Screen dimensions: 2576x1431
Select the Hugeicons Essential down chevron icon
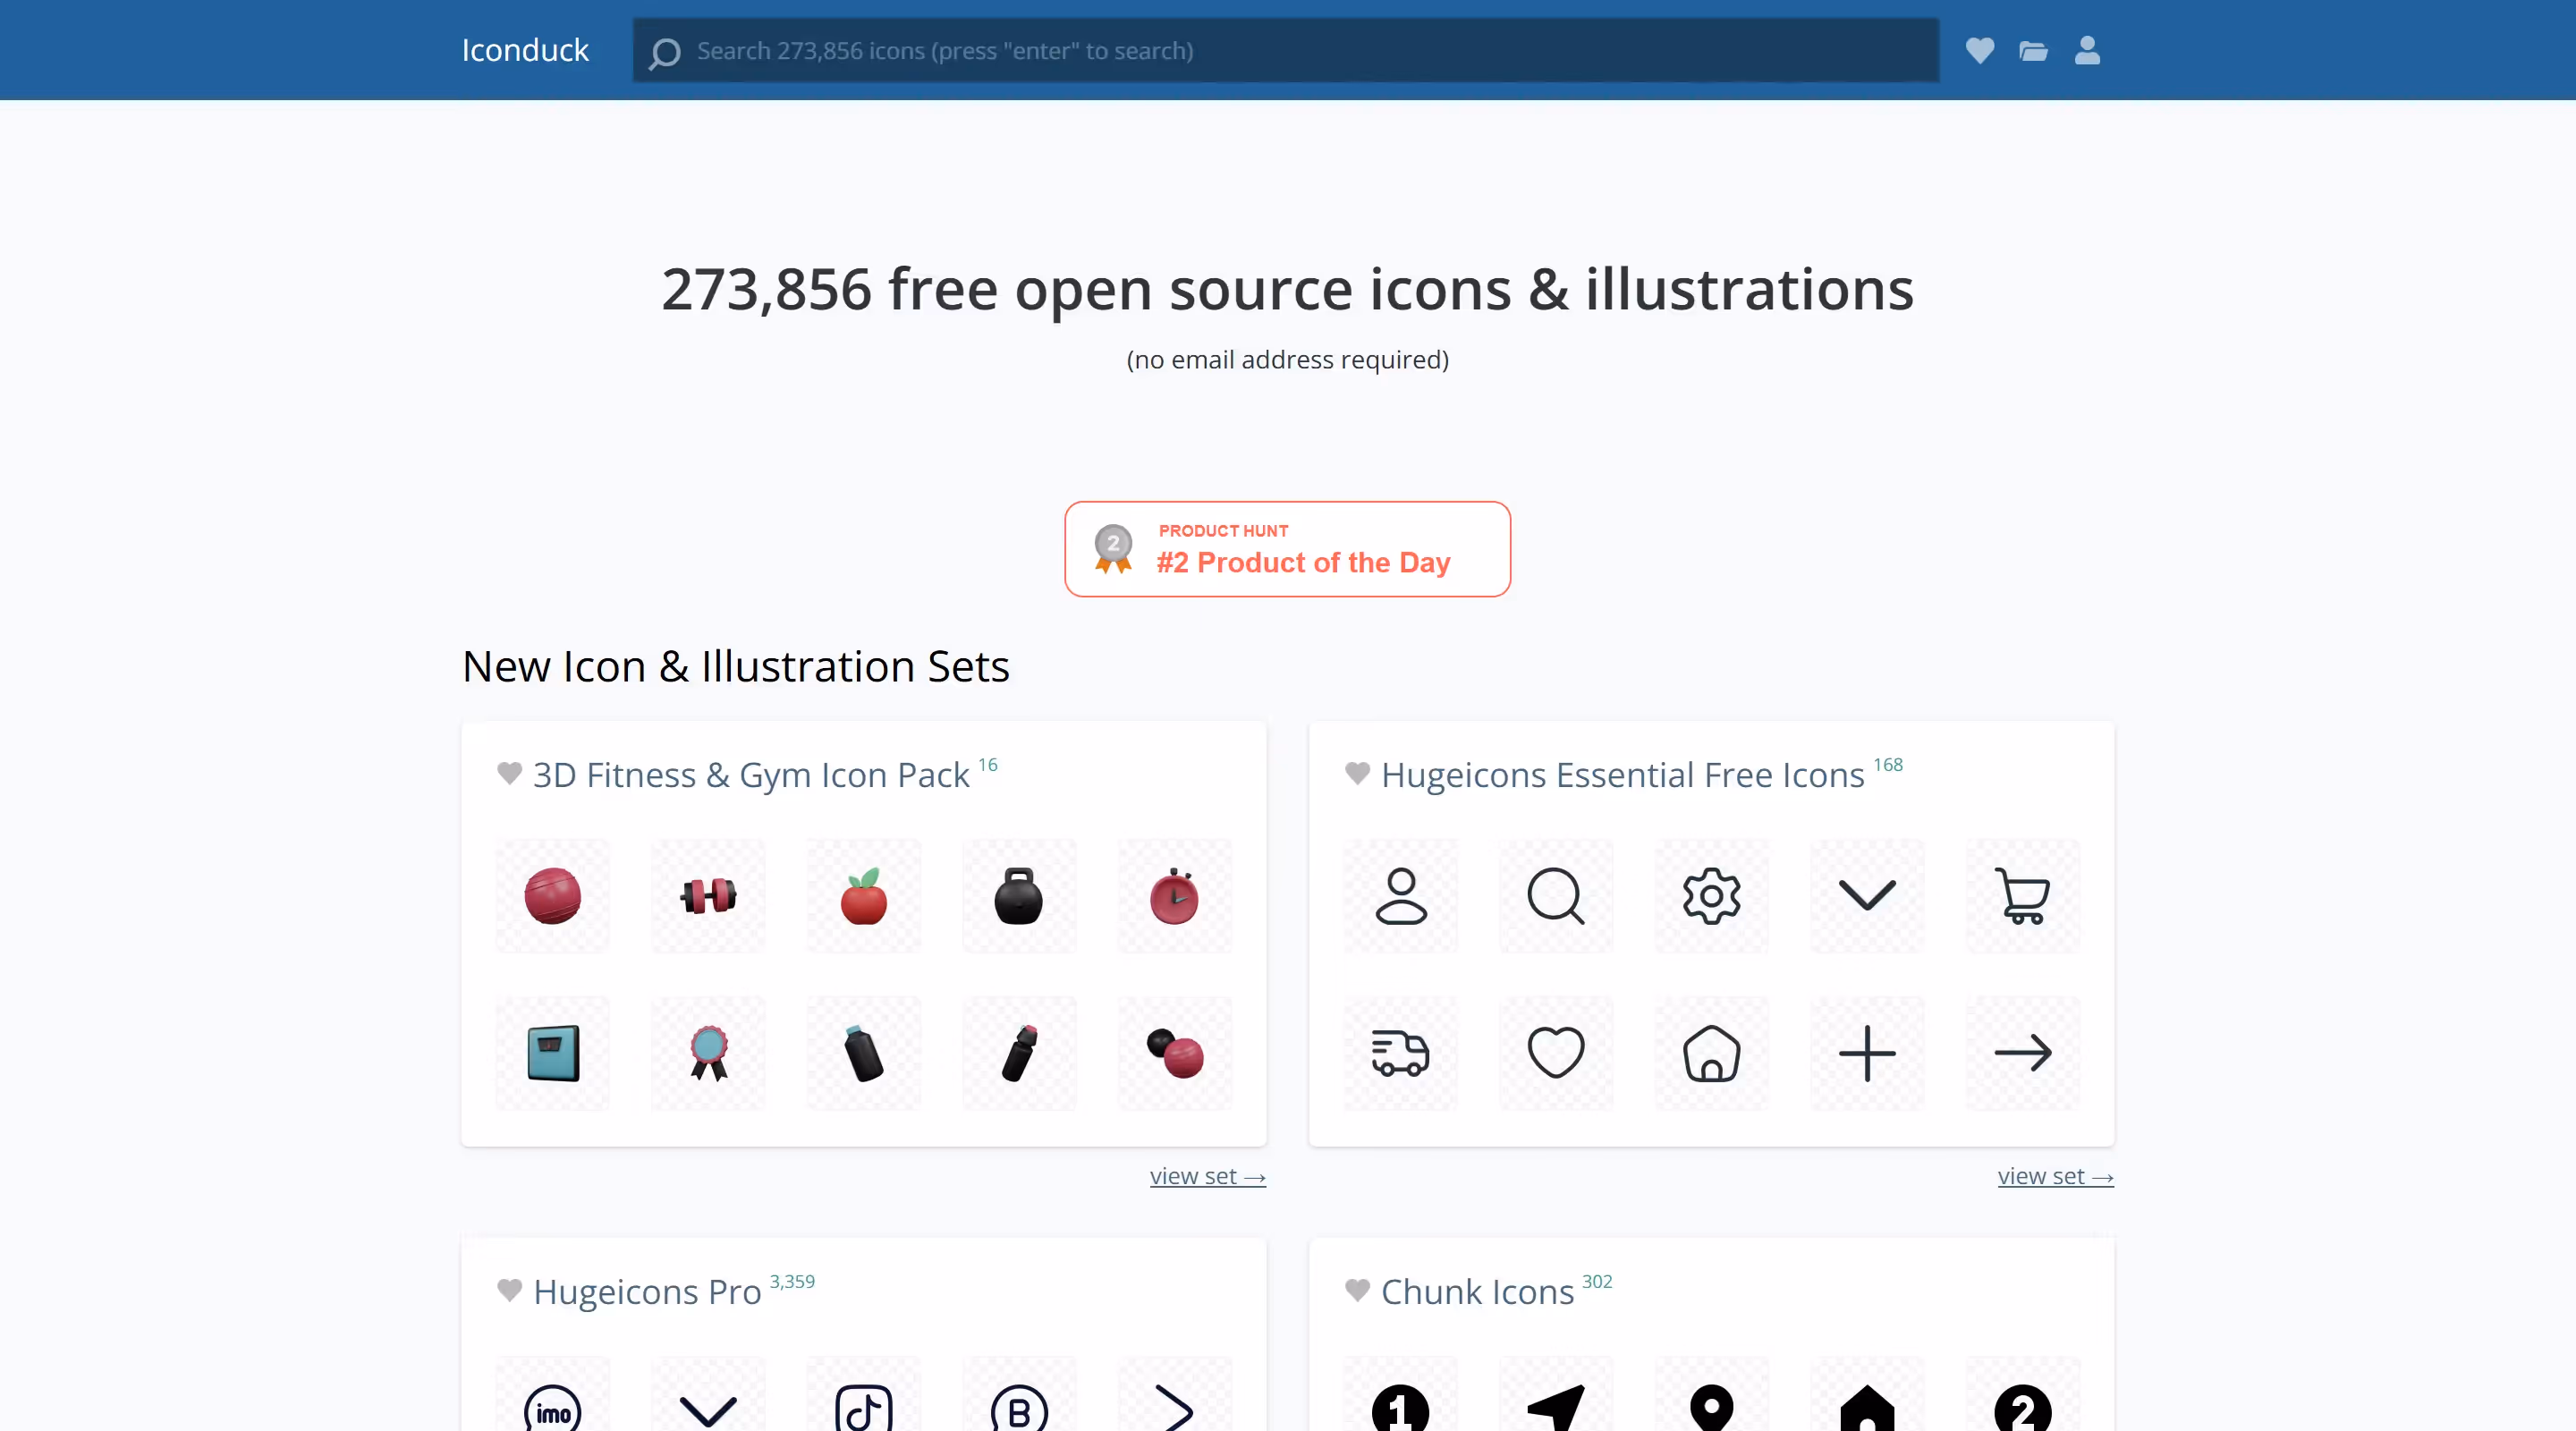1867,896
